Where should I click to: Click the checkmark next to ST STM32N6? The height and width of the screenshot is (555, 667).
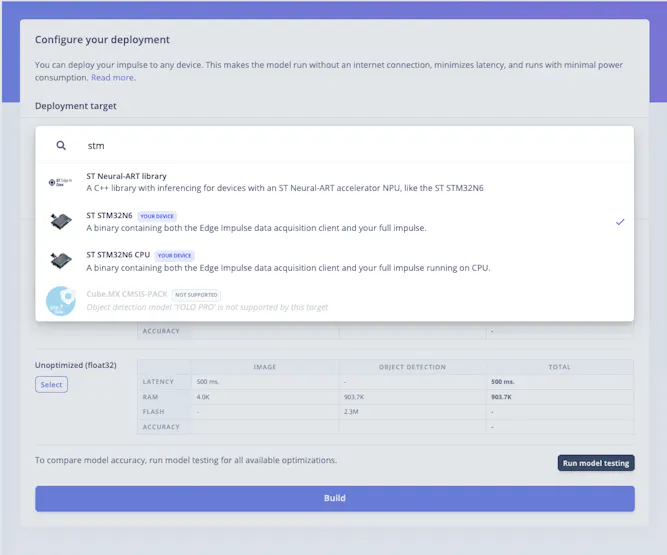click(620, 222)
